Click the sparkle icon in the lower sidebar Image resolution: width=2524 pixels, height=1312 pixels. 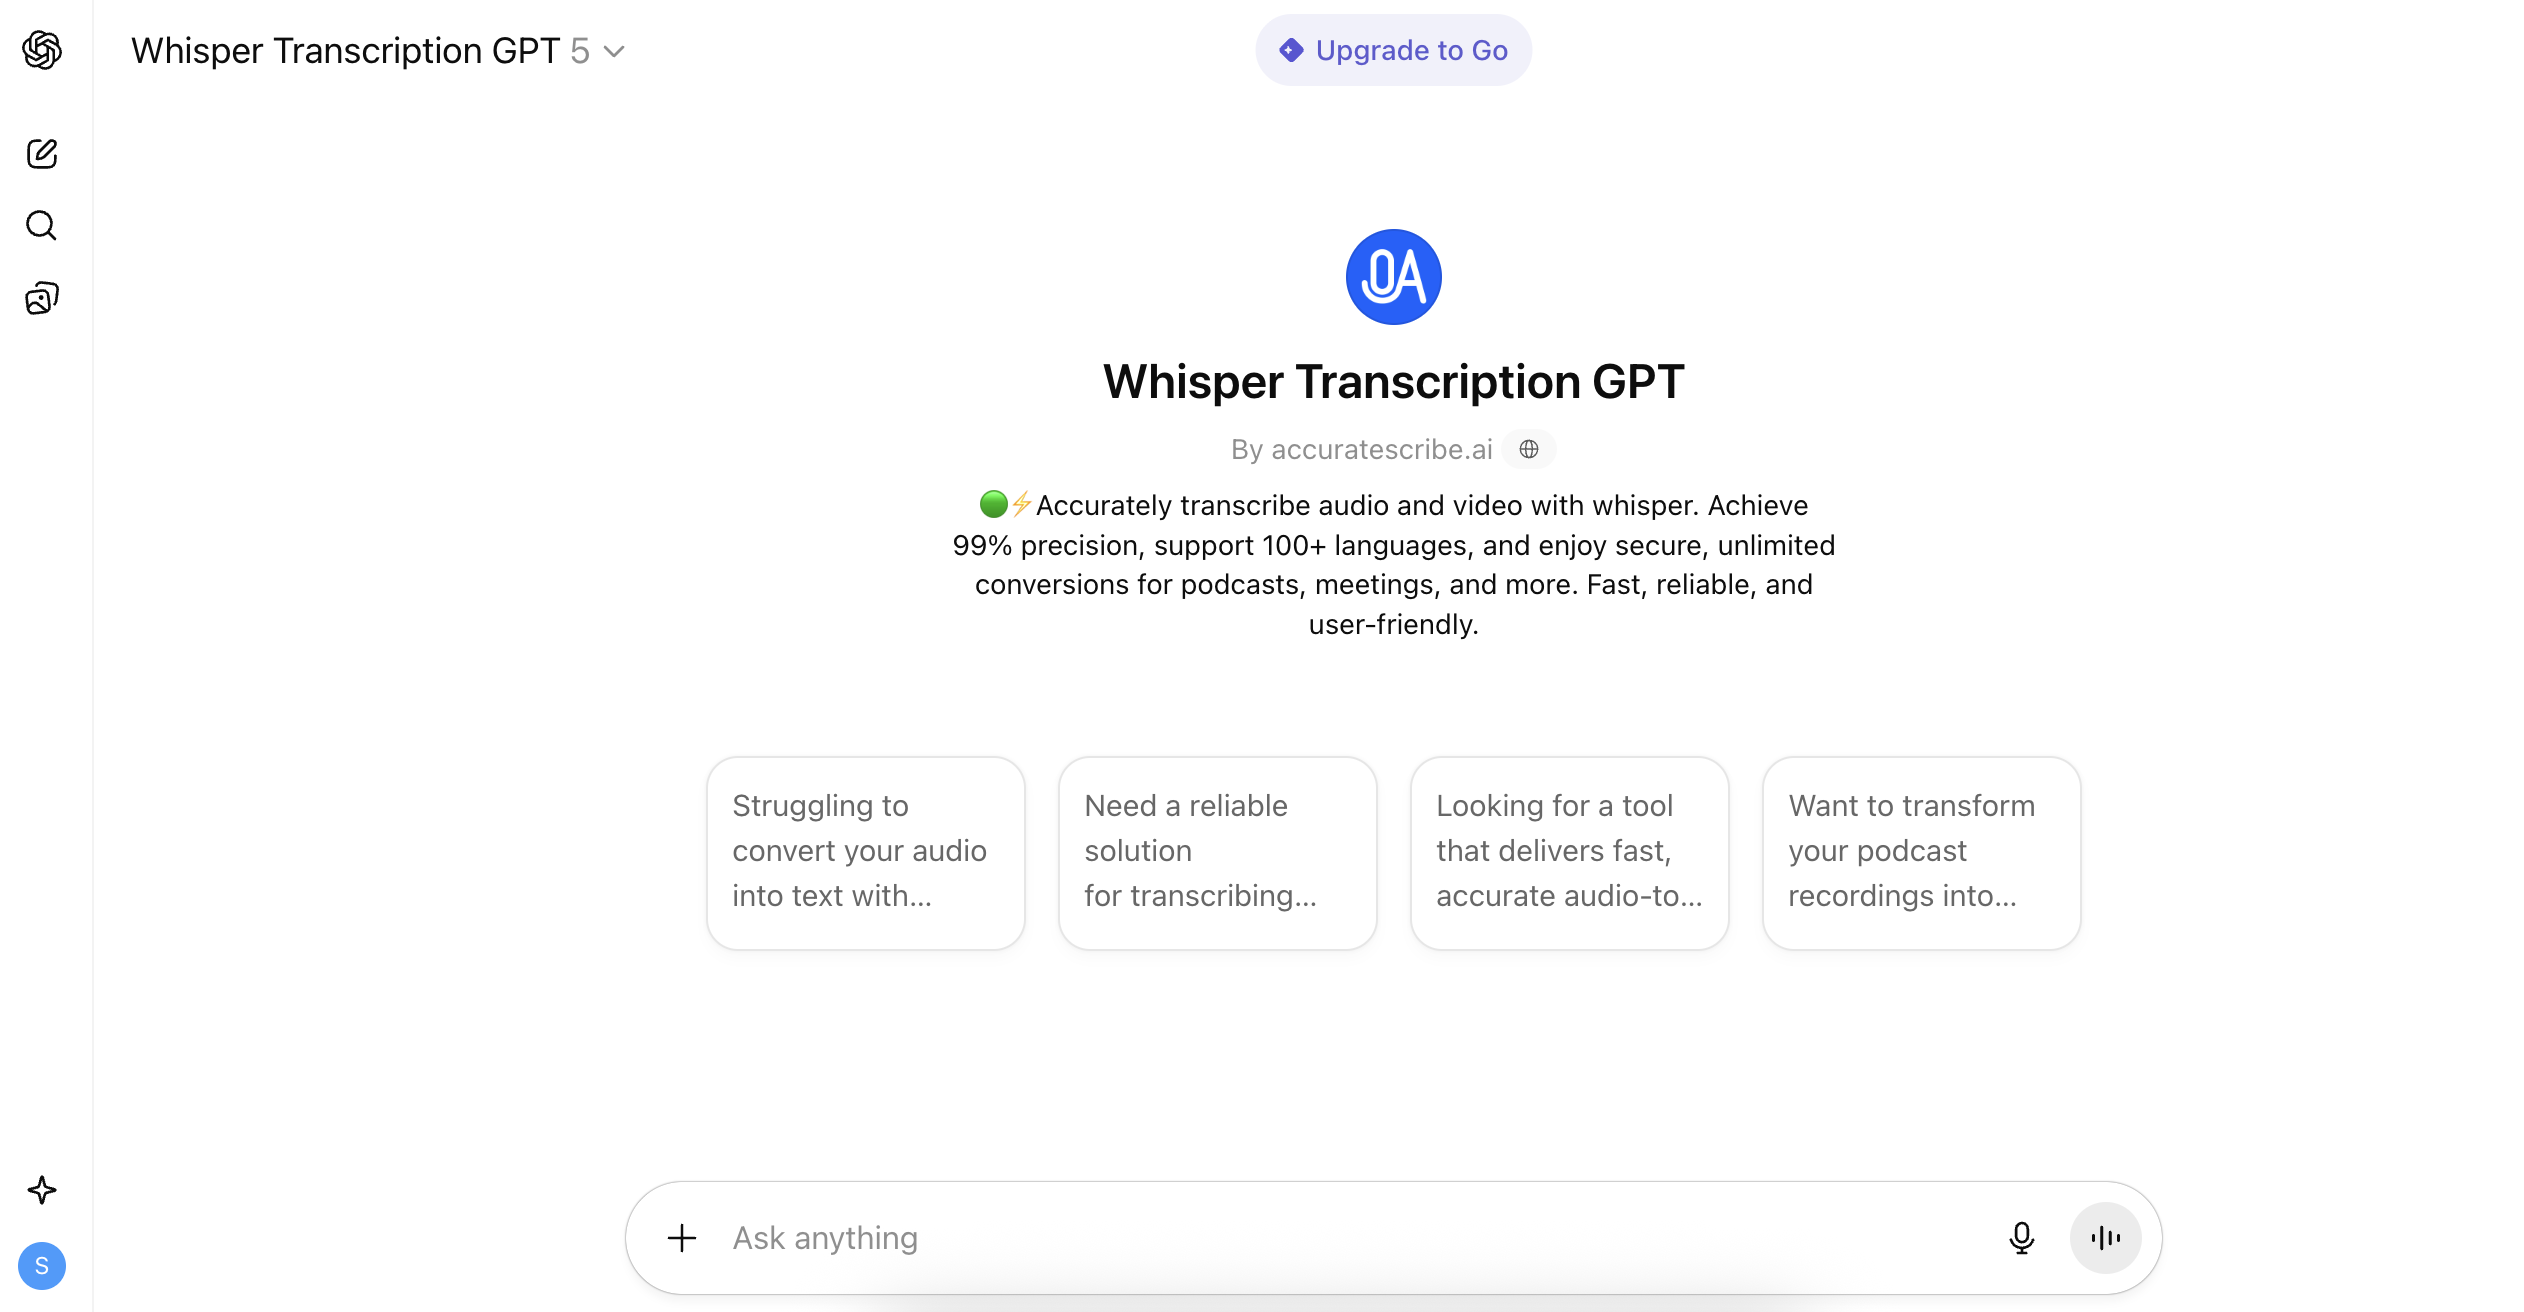[41, 1190]
